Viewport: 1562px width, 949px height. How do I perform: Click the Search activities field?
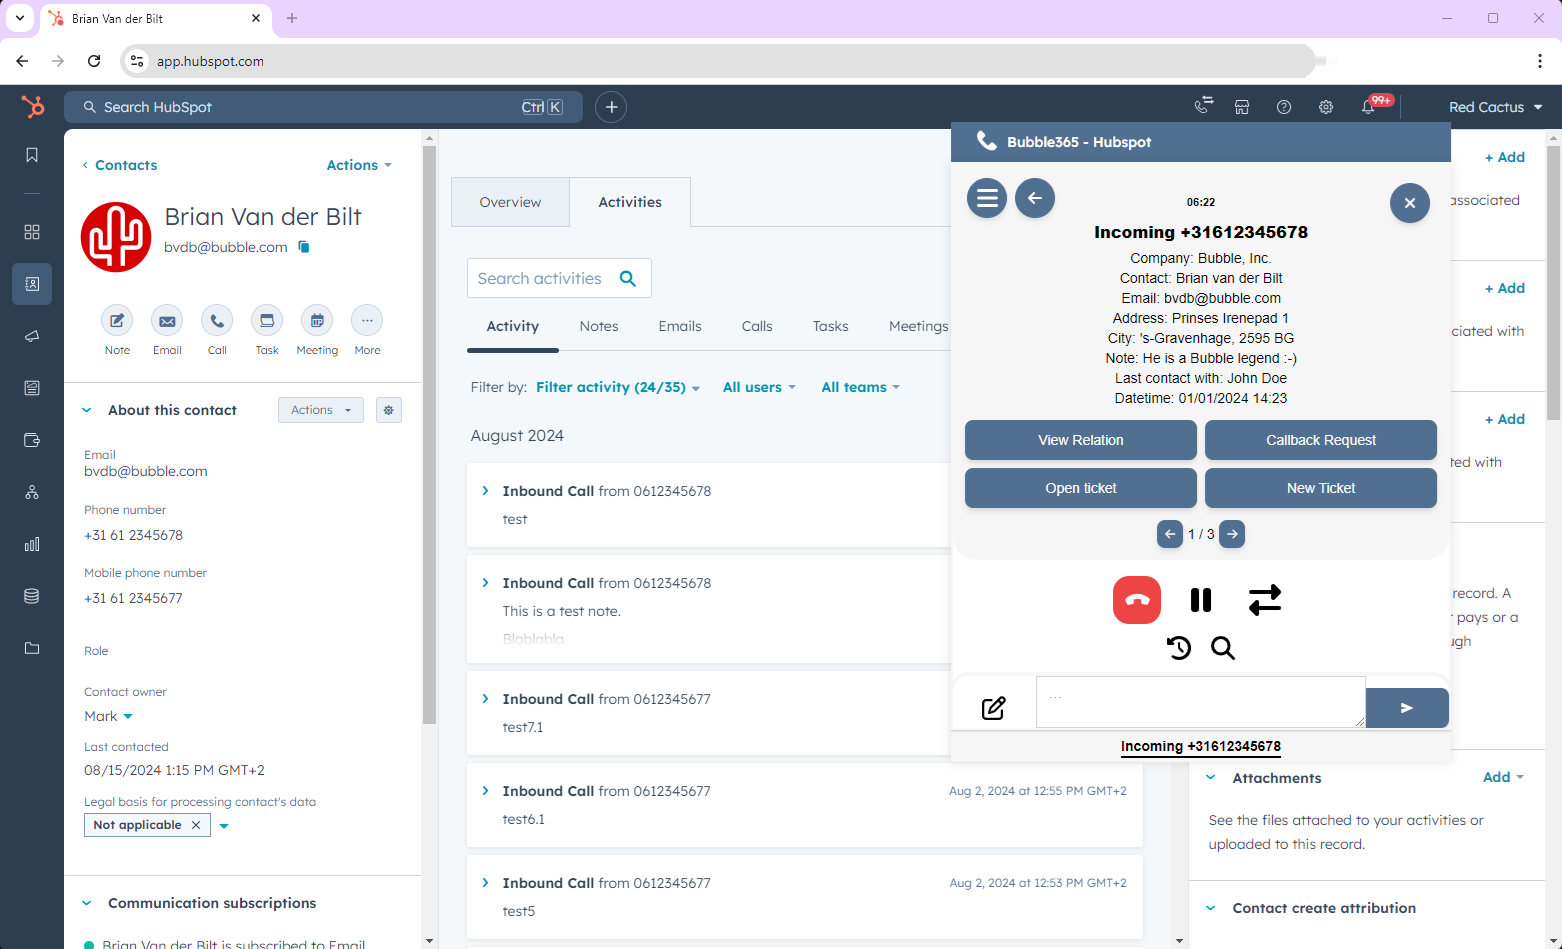545,278
